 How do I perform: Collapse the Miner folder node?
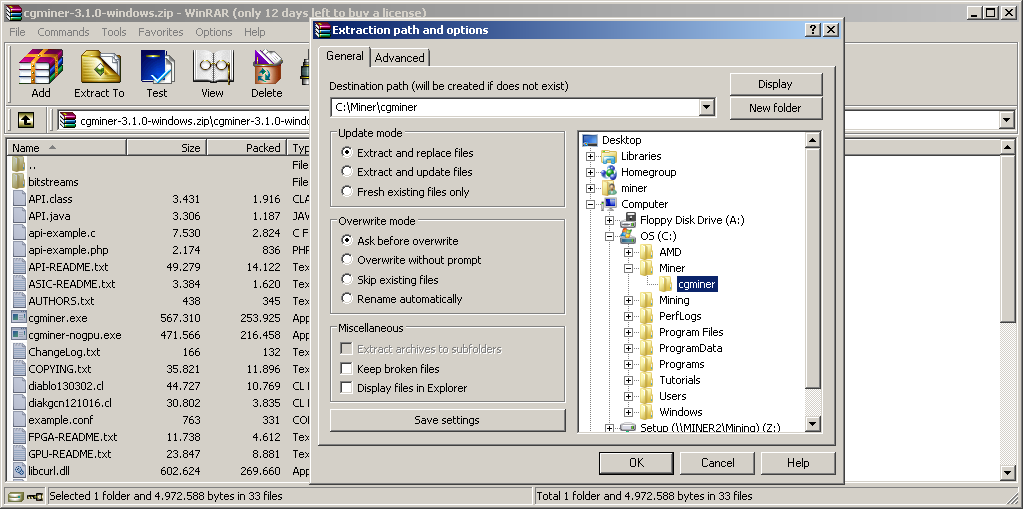coord(628,268)
